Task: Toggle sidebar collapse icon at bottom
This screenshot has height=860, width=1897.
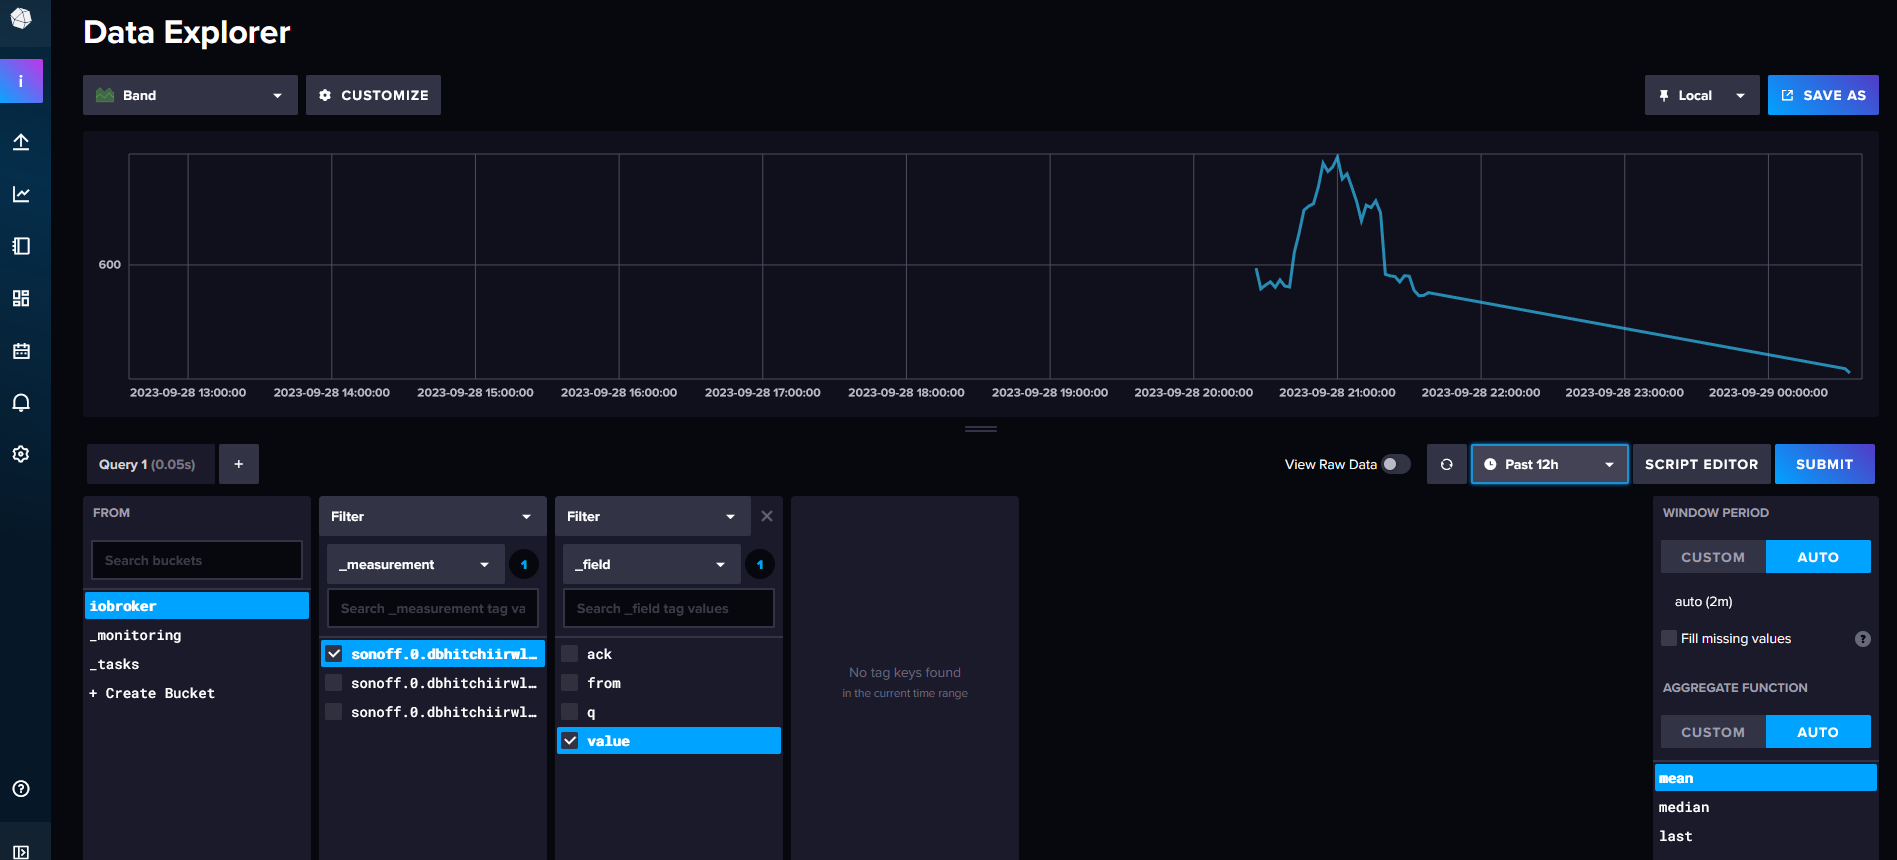Action: (x=21, y=852)
